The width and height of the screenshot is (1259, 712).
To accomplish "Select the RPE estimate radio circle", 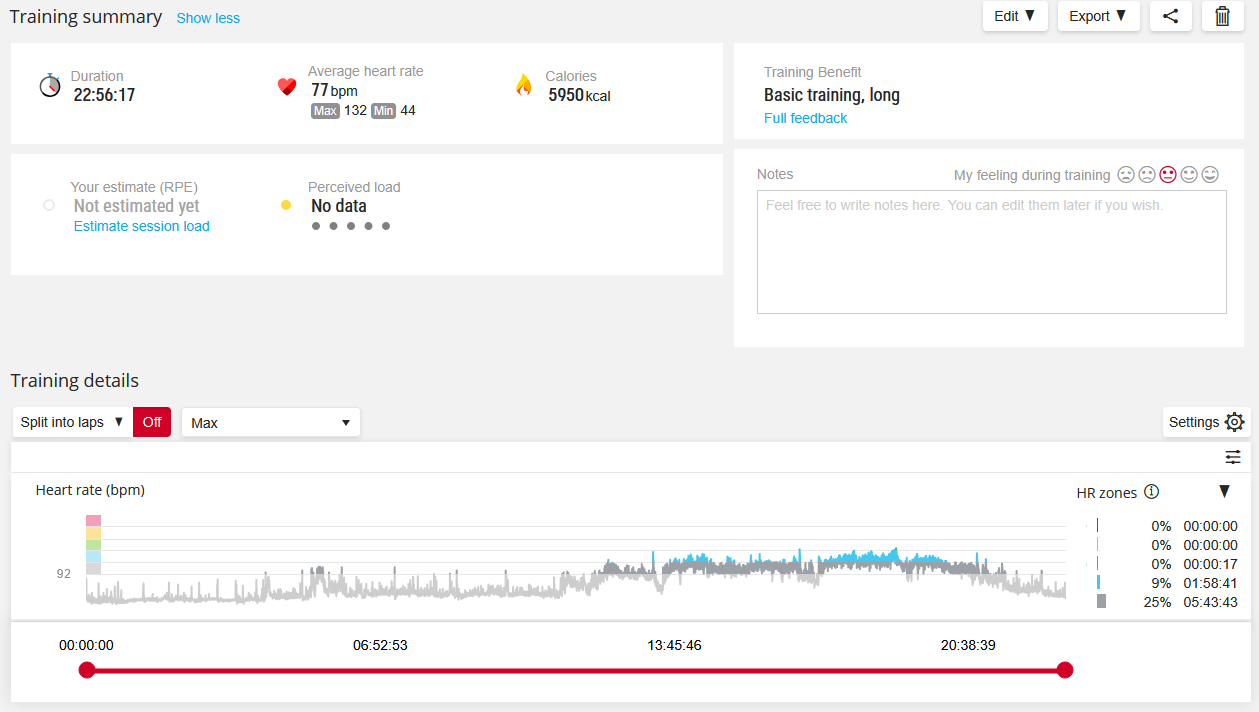I will click(x=49, y=205).
